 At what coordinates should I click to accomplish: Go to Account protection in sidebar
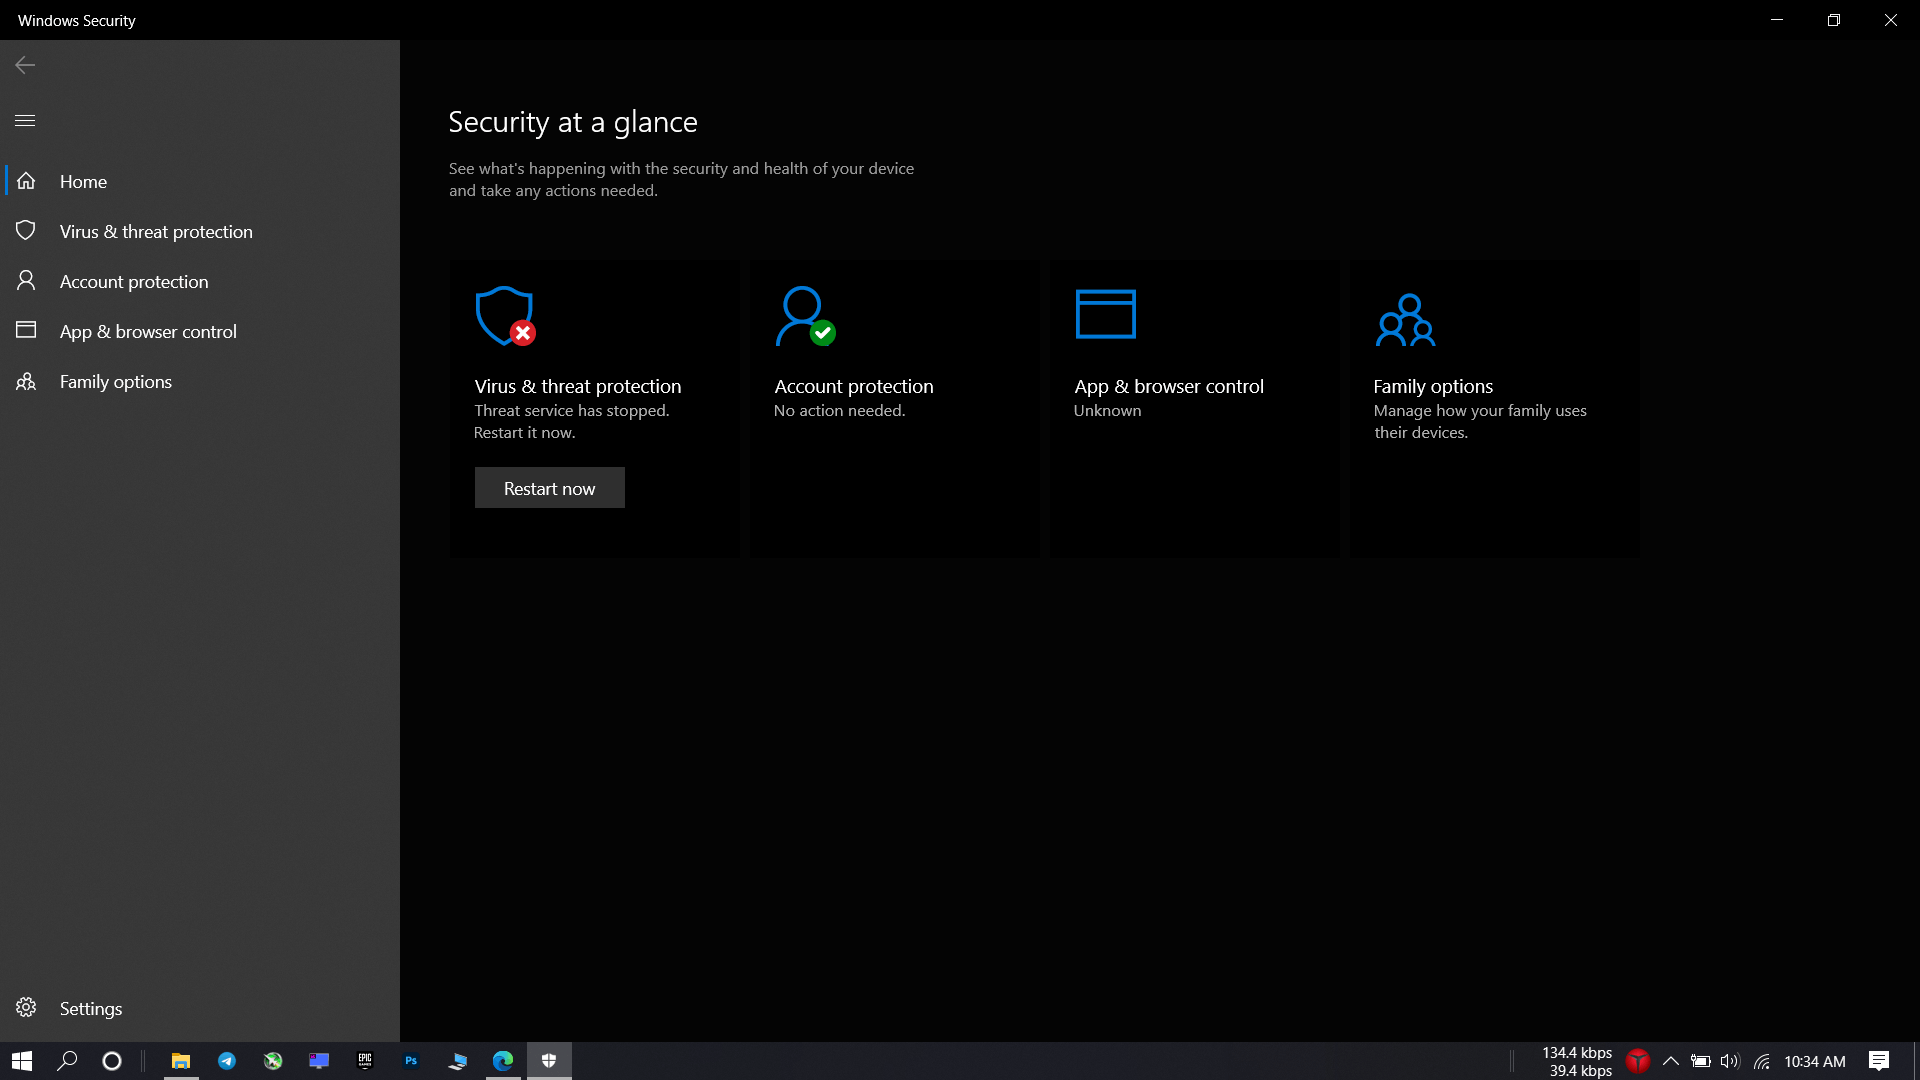pos(134,282)
